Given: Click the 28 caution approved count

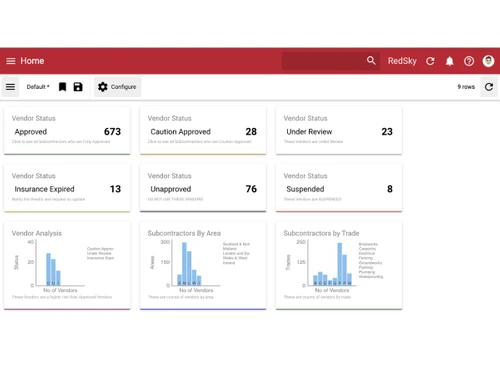Looking at the screenshot, I should pos(251,132).
